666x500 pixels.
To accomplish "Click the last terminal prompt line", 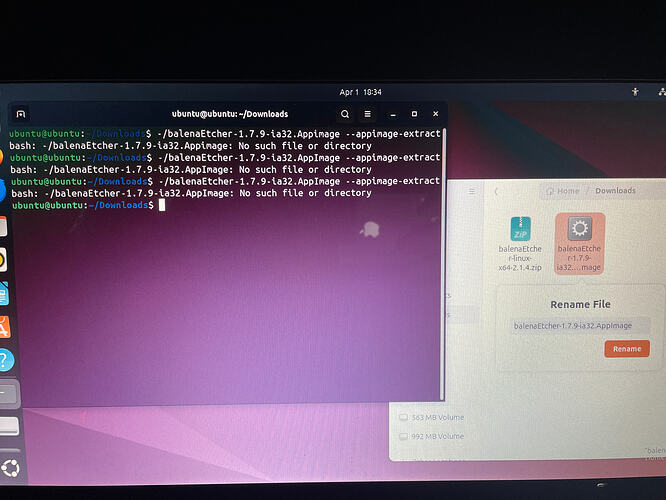I will (88, 205).
